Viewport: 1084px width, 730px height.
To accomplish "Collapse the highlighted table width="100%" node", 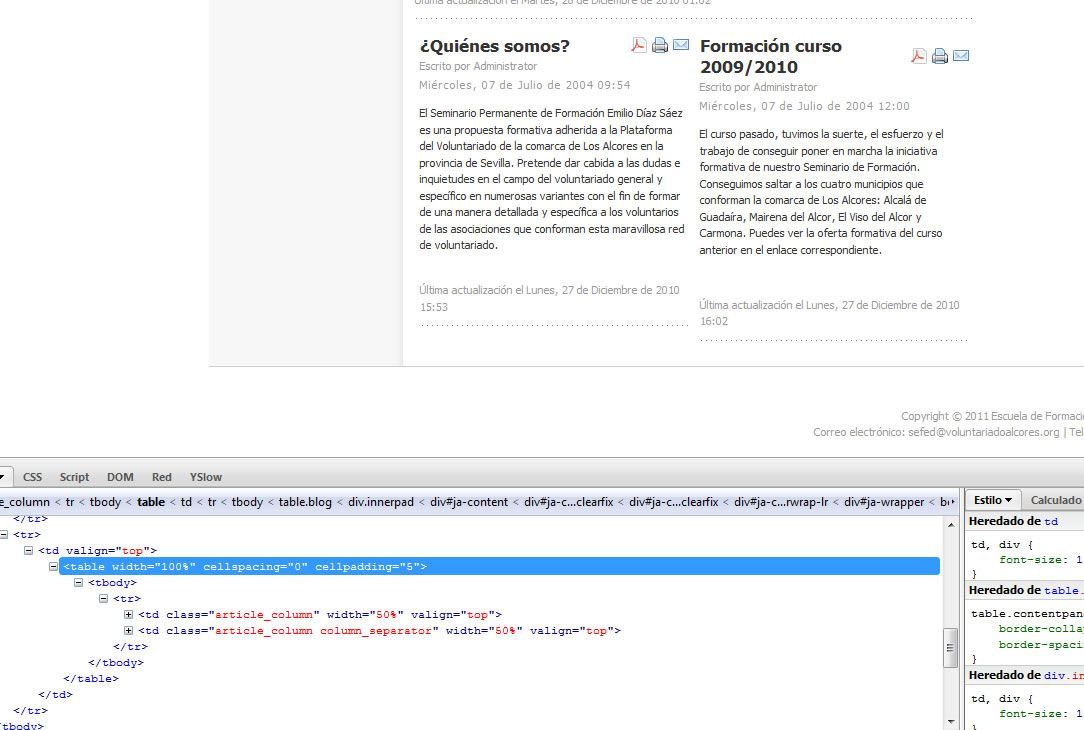I will click(x=53, y=566).
